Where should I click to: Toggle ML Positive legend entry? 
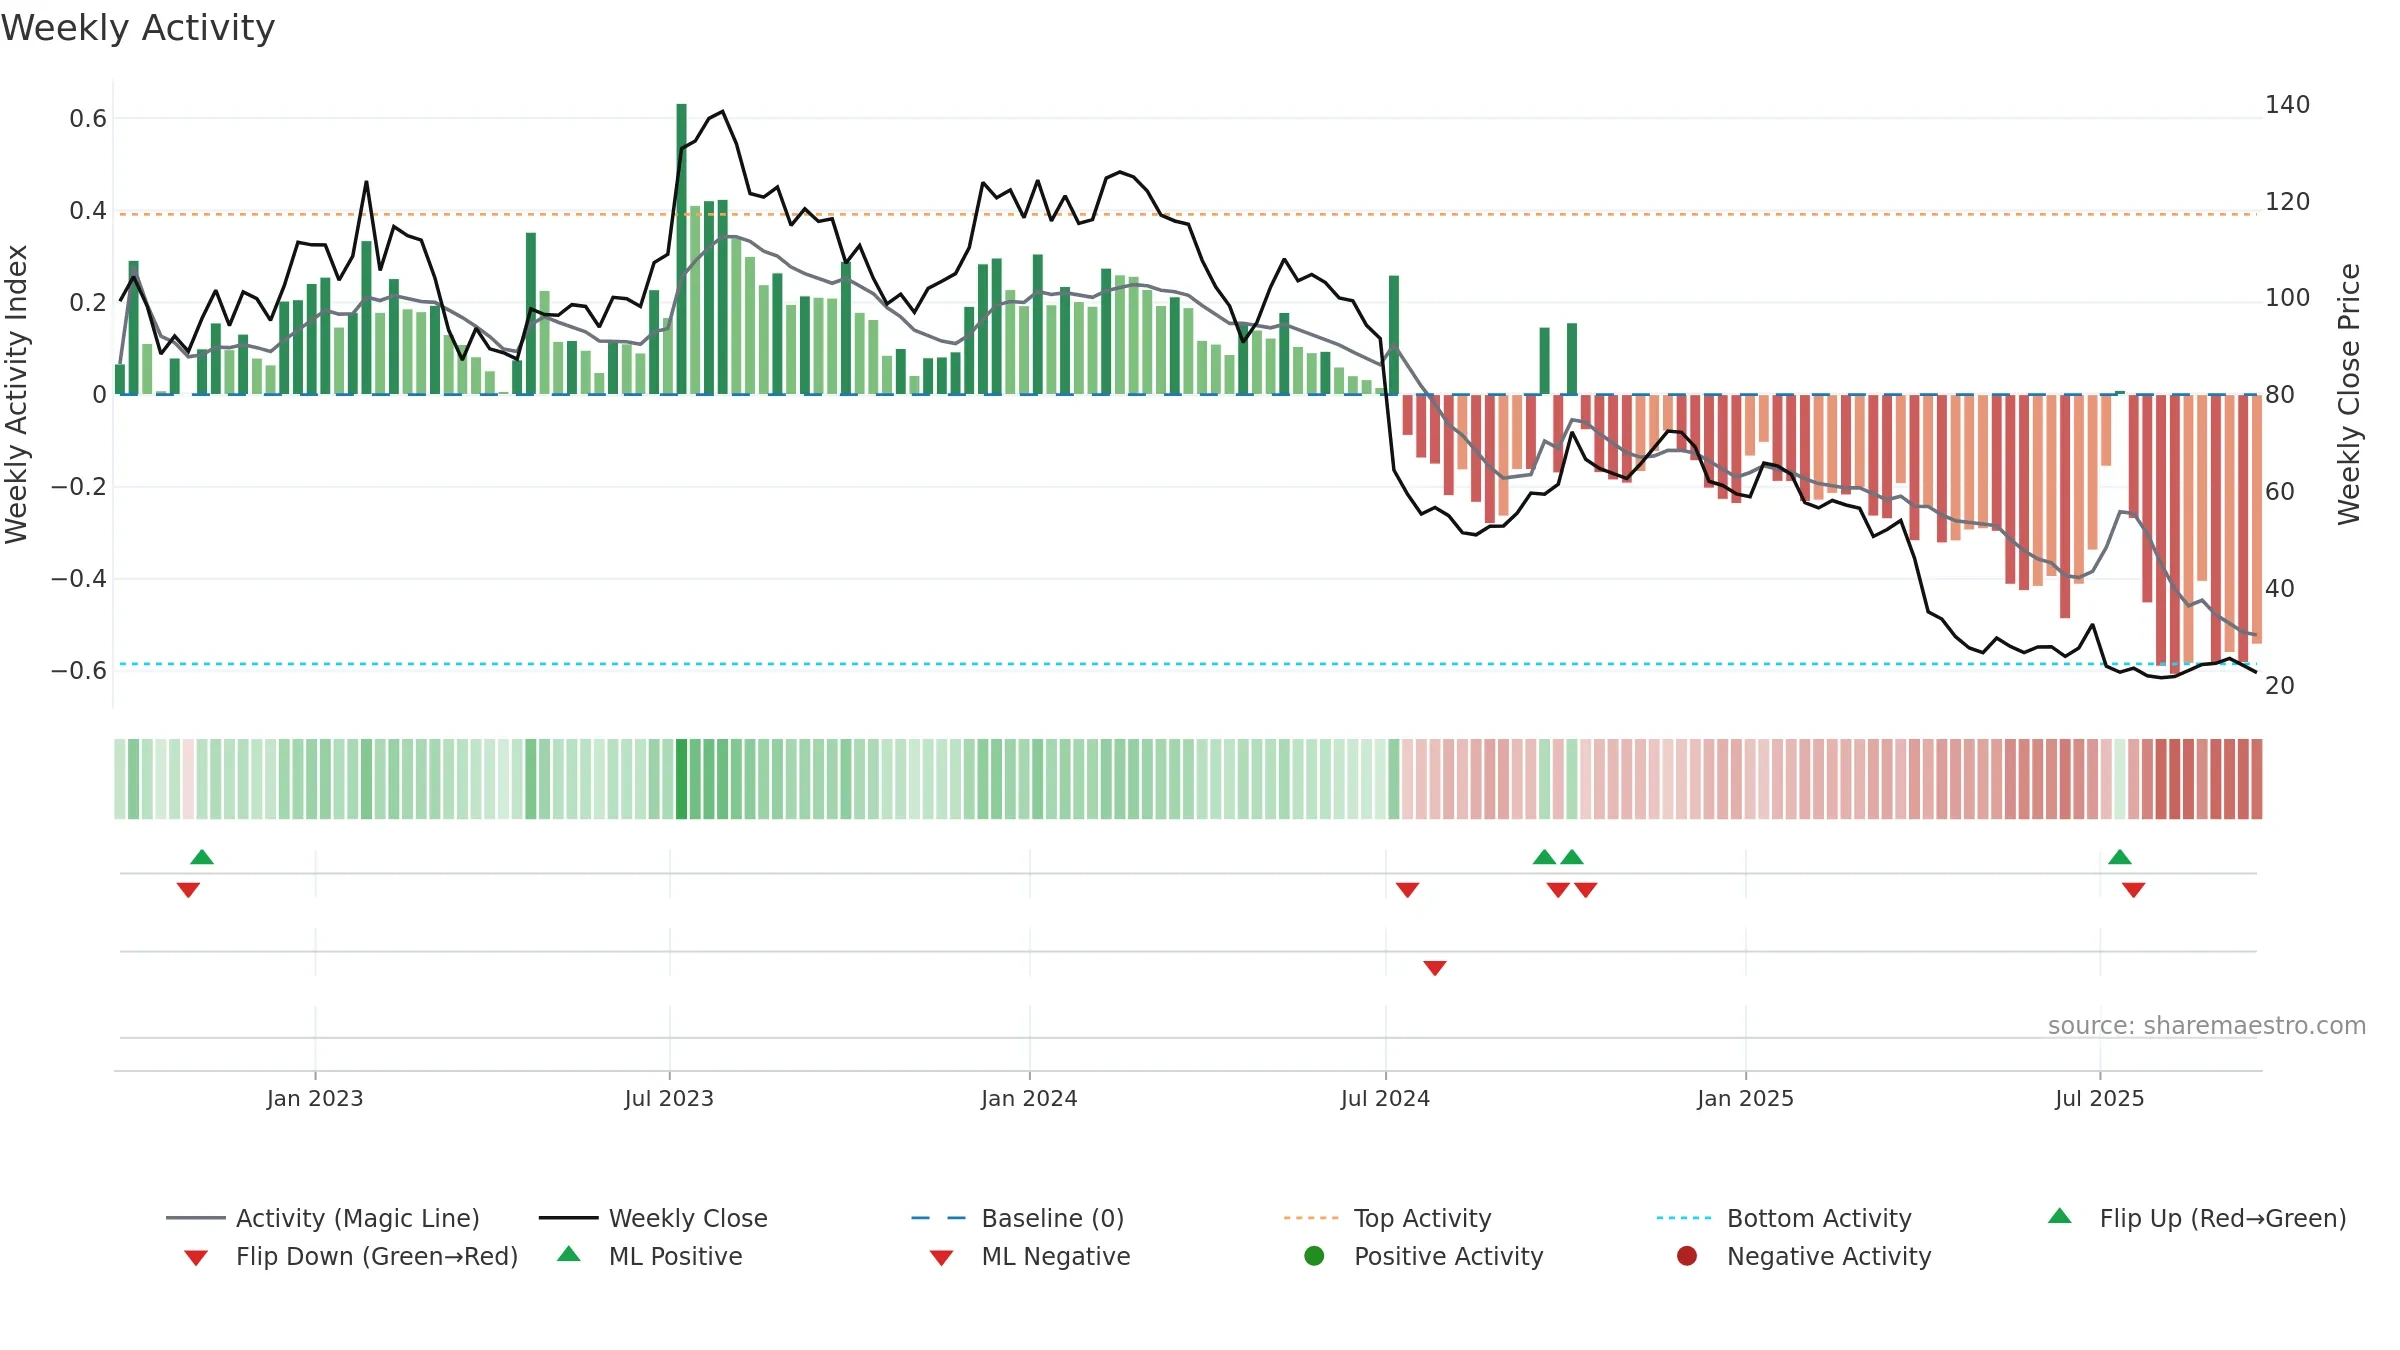click(x=650, y=1256)
